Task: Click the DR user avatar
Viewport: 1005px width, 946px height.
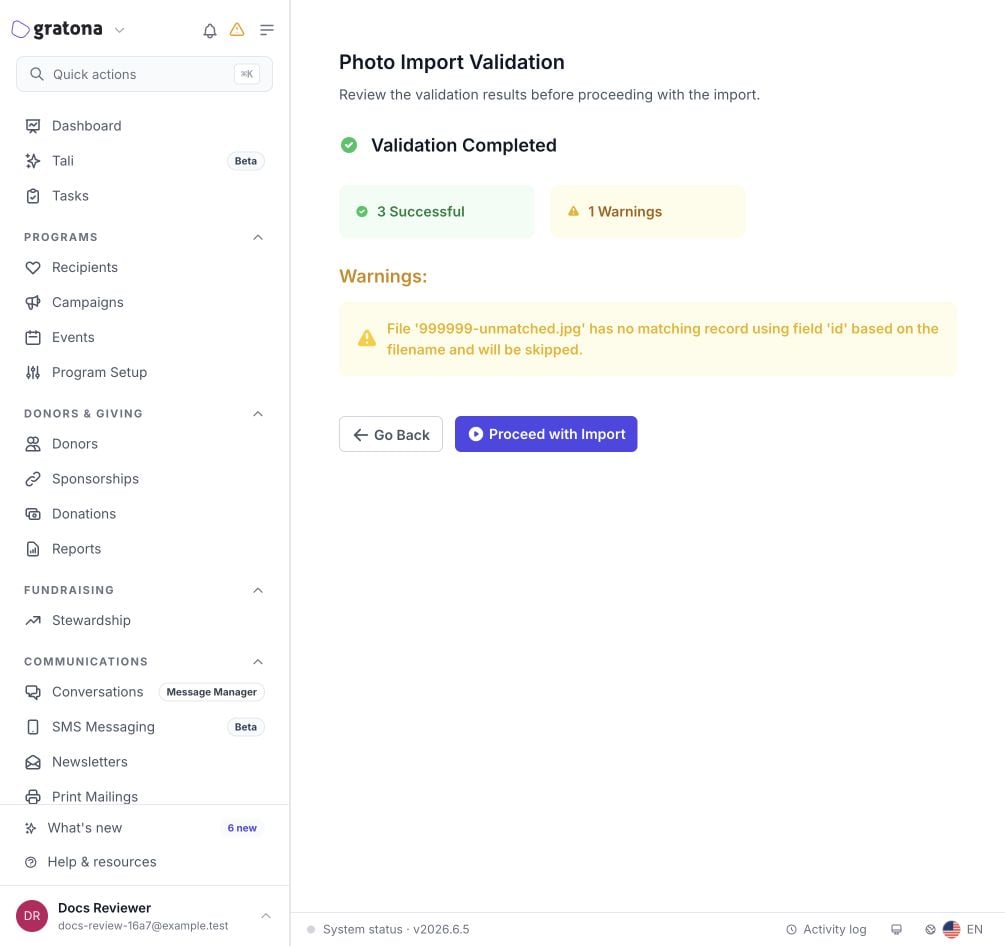Action: 32,916
